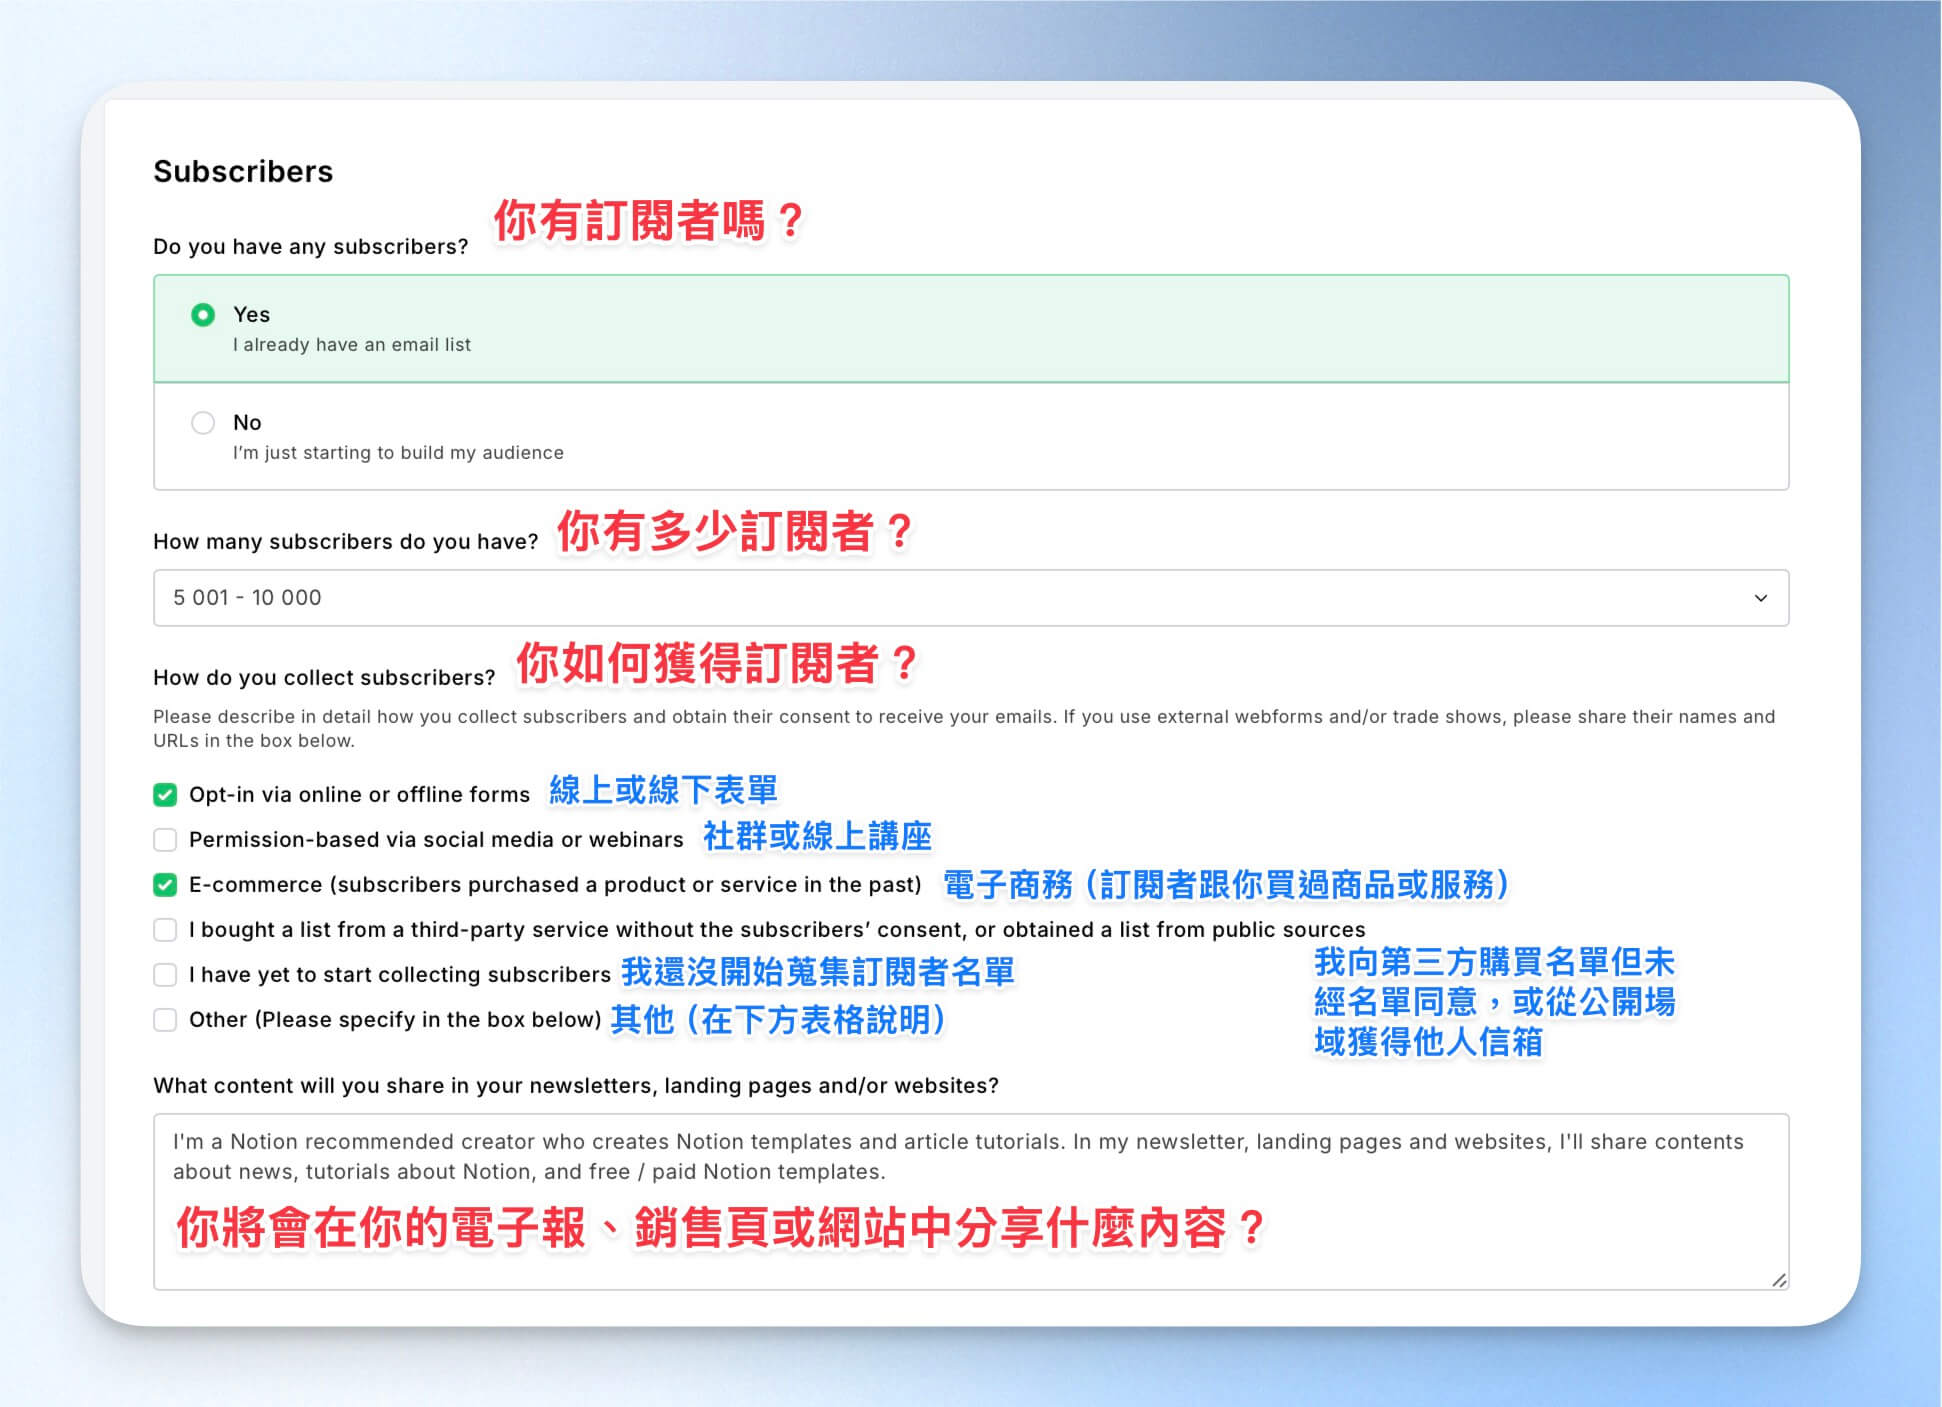Click the '5 001 - 10 000' selected value
Viewport: 1942px width, 1407px height.
[247, 598]
